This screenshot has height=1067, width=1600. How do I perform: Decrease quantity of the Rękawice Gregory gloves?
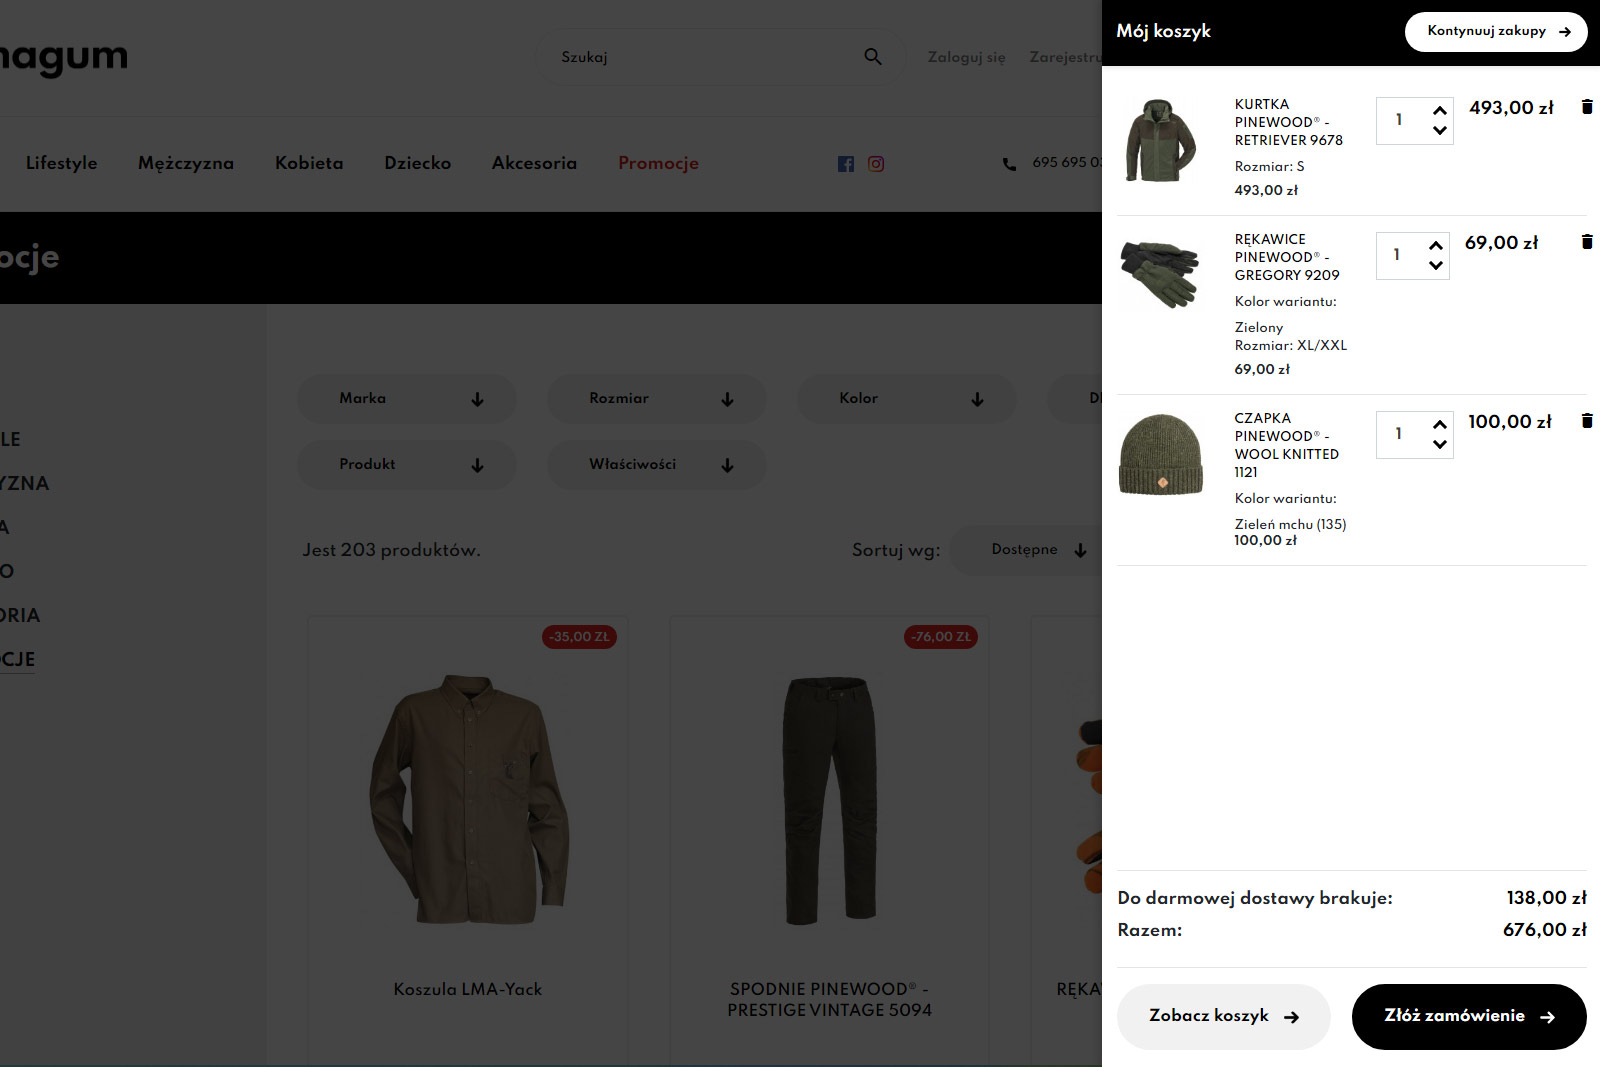[x=1436, y=265]
